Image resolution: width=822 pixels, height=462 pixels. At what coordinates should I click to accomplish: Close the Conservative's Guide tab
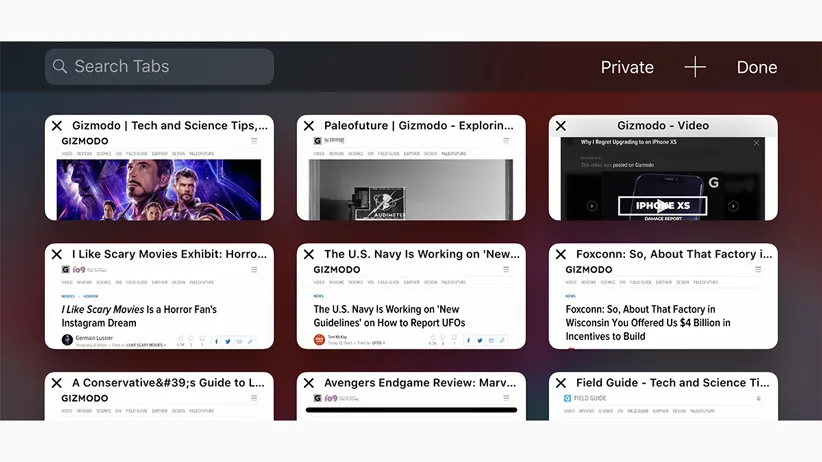(57, 383)
